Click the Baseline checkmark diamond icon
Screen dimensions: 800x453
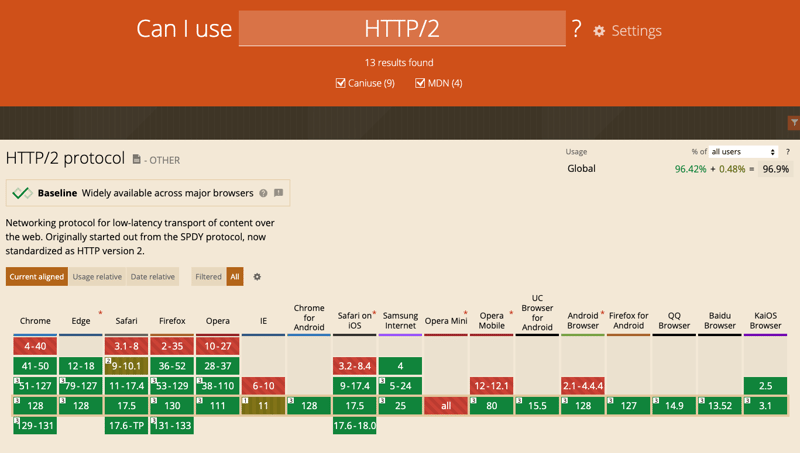[x=22, y=193]
